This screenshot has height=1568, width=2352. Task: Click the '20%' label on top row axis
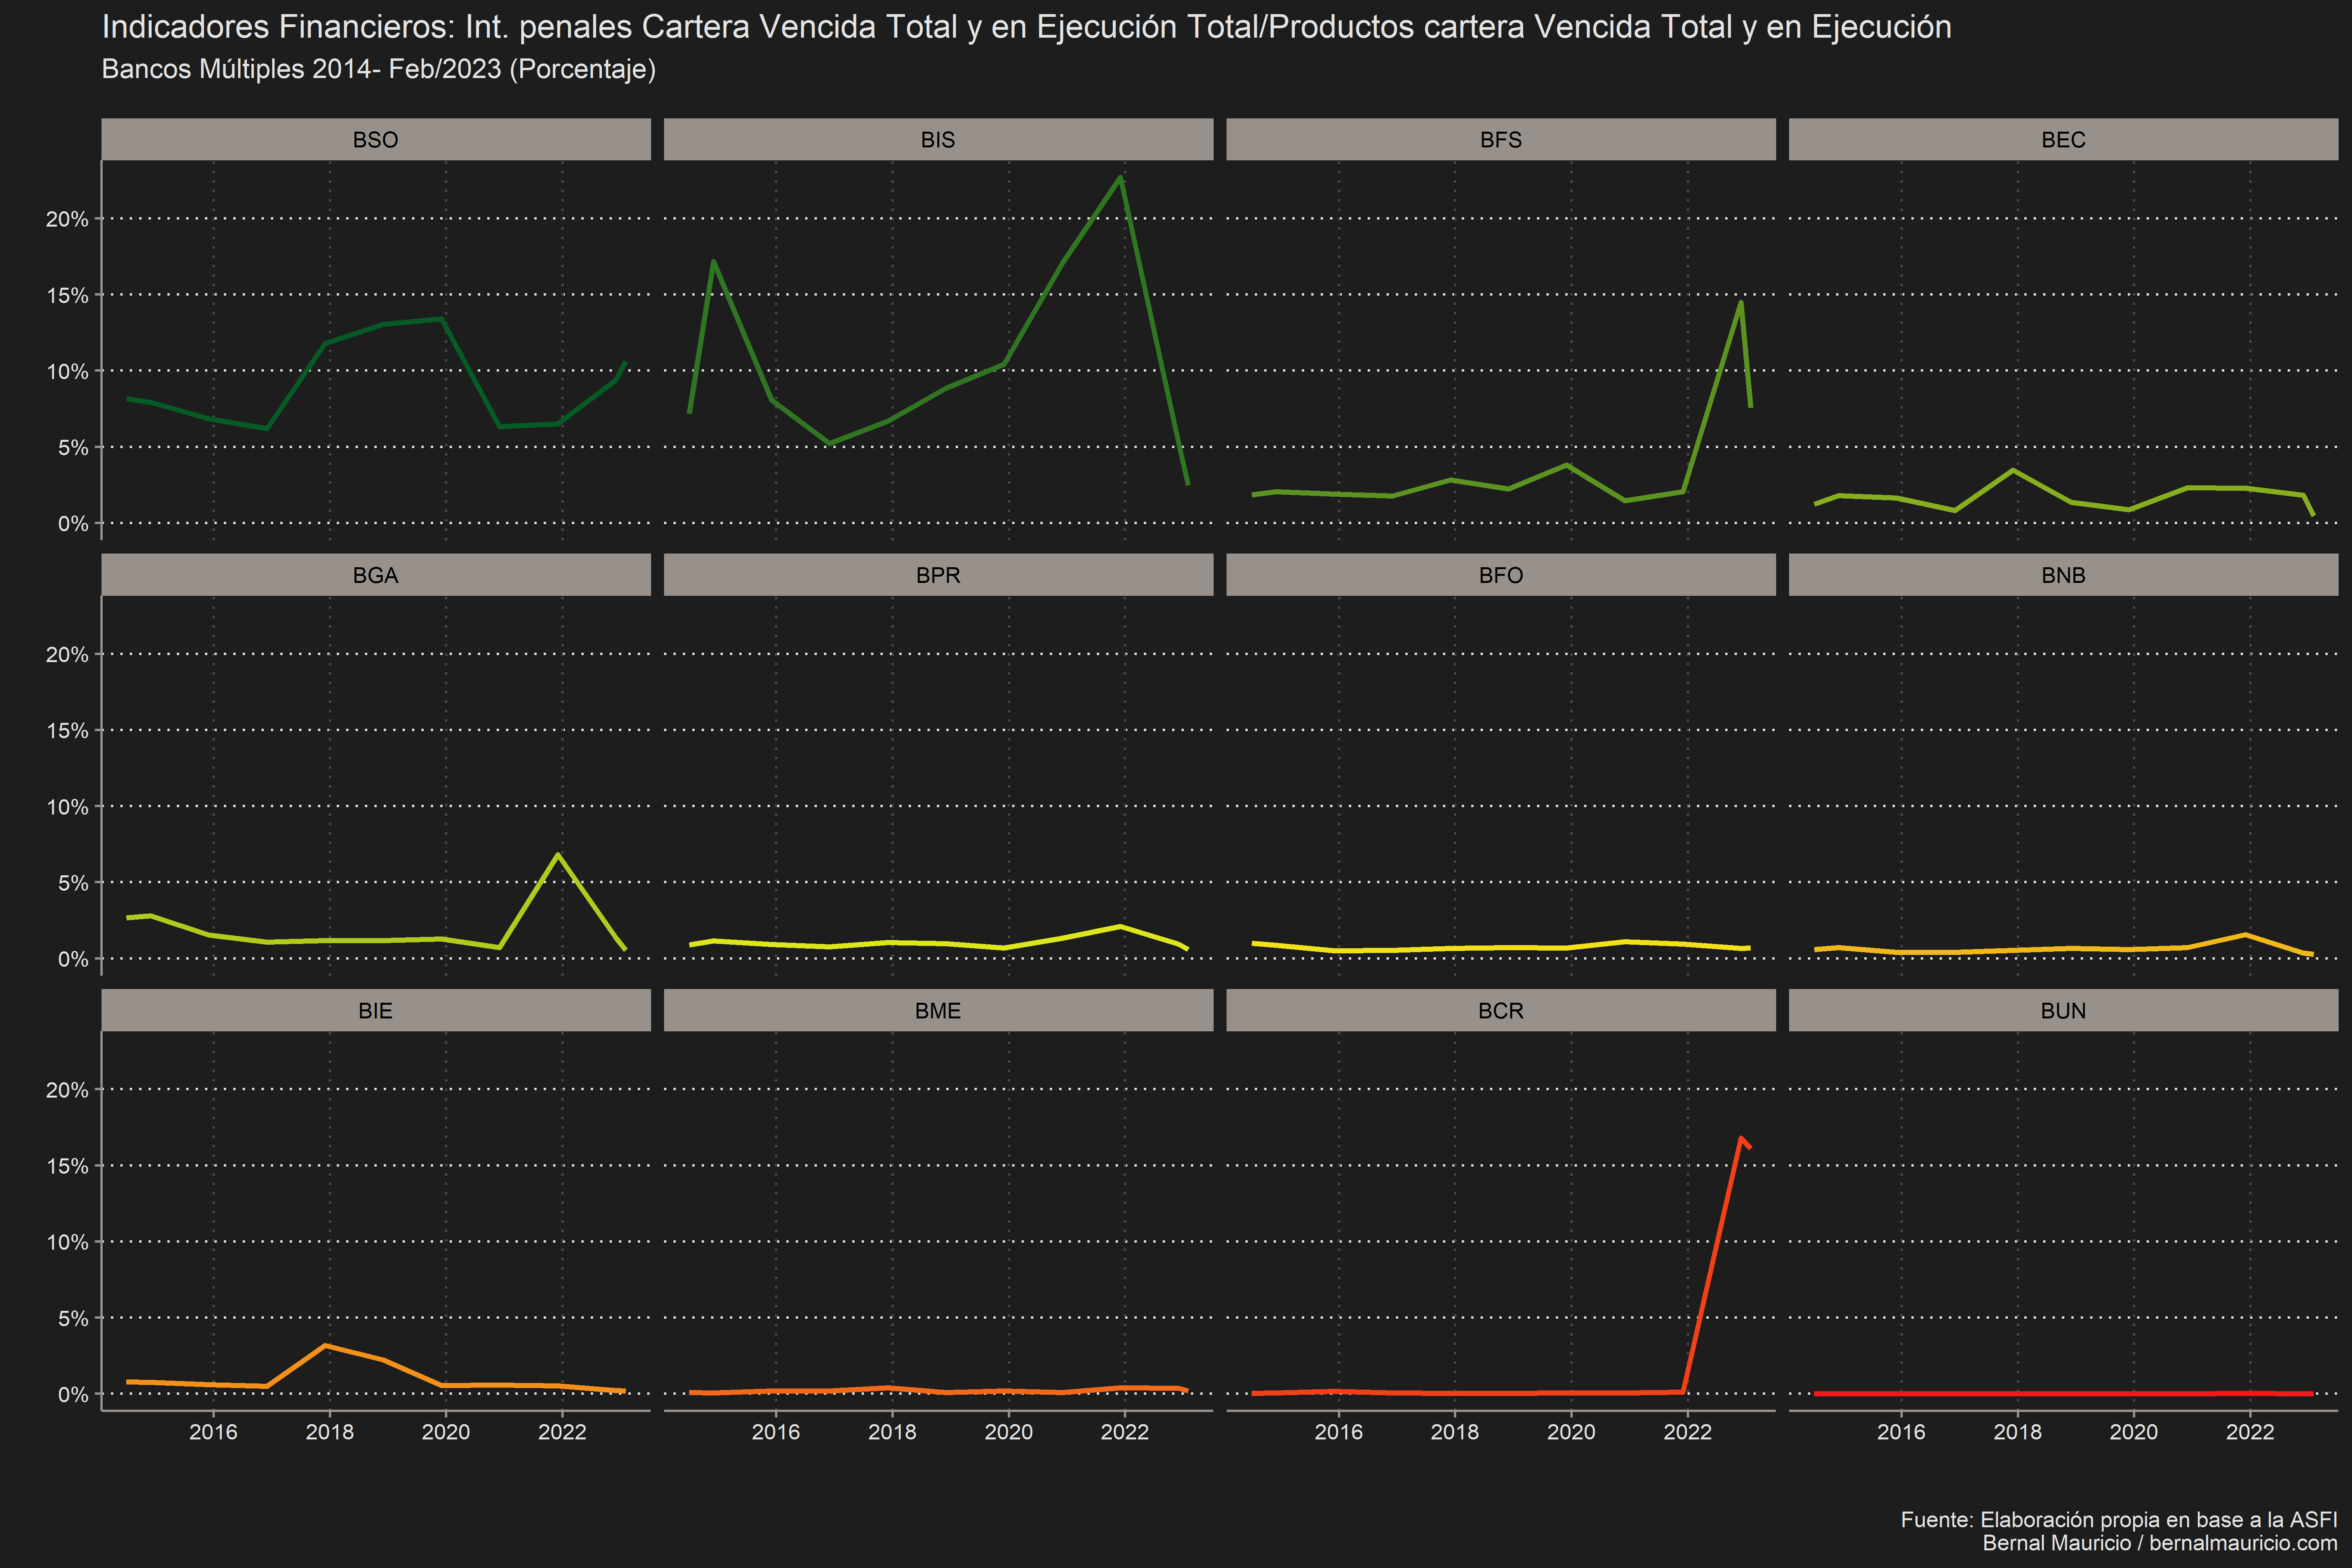point(67,219)
